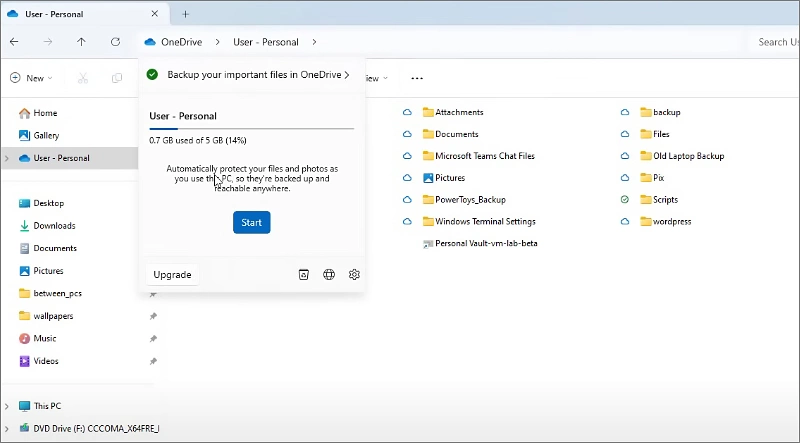Open the New item menu
Viewport: 800px width, 443px height.
pos(32,78)
